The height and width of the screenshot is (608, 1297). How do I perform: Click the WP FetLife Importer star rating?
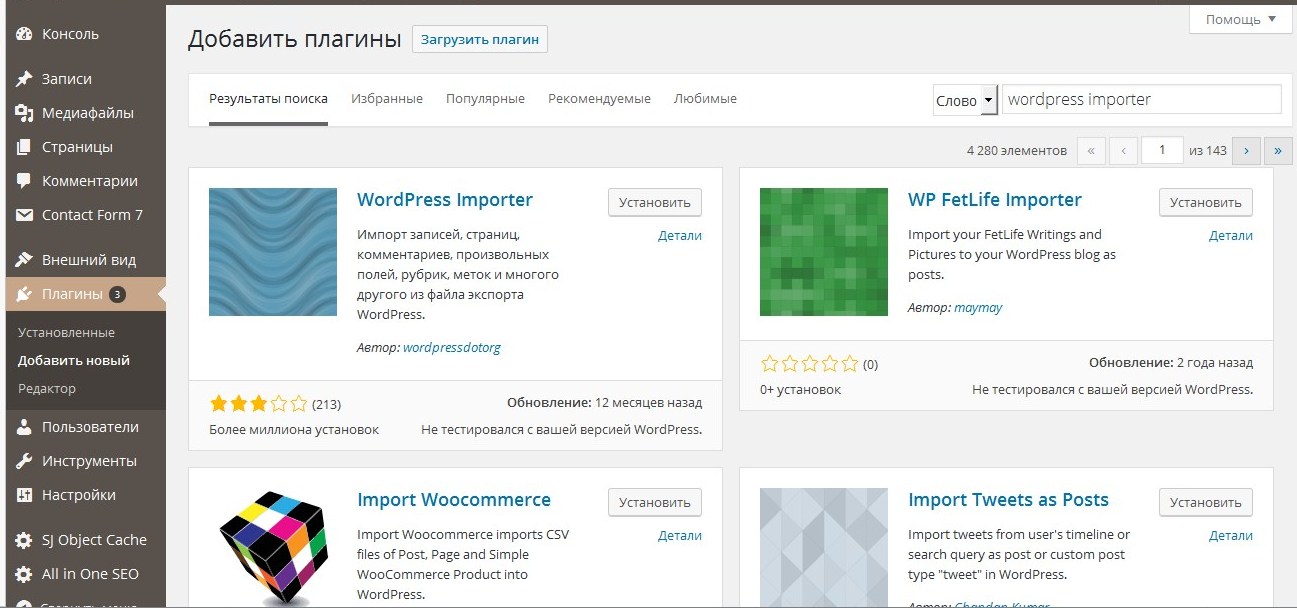[809, 364]
